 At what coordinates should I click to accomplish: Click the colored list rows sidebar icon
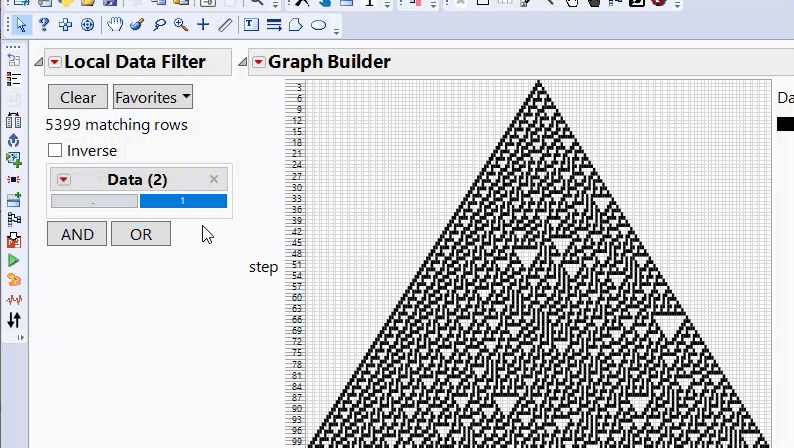click(x=14, y=79)
